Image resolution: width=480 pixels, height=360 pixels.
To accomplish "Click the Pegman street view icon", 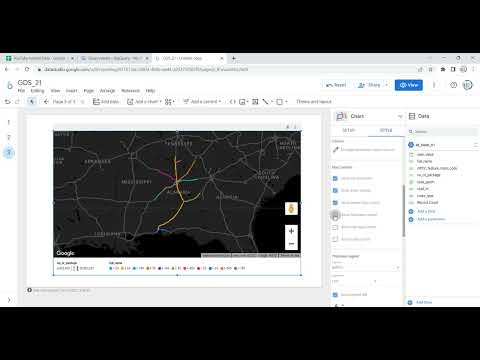I will pos(291,209).
